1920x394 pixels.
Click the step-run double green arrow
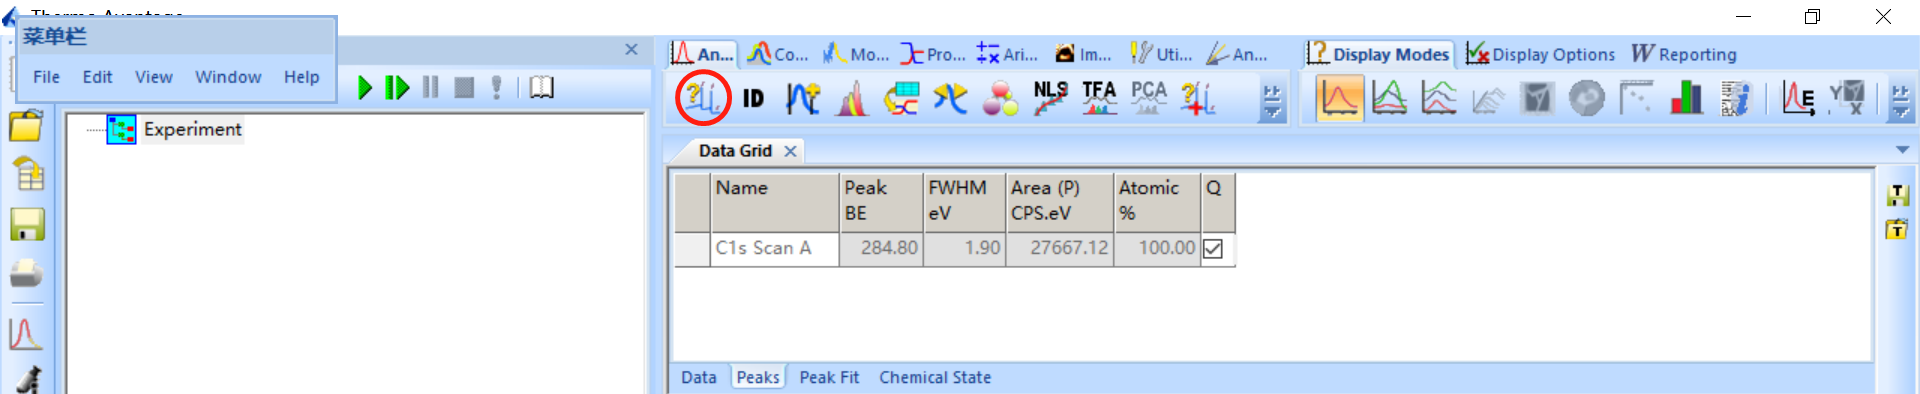[397, 88]
